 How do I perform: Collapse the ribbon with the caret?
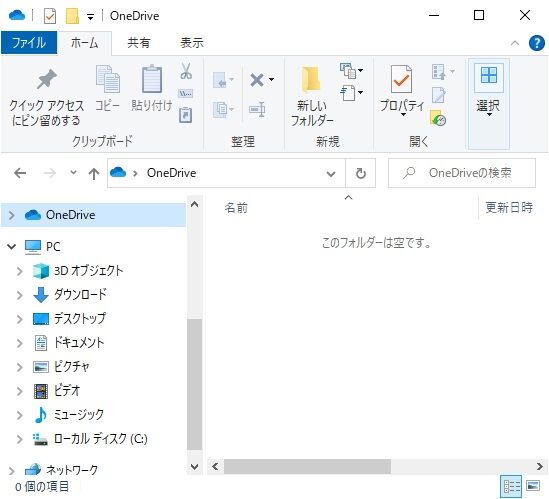[515, 43]
